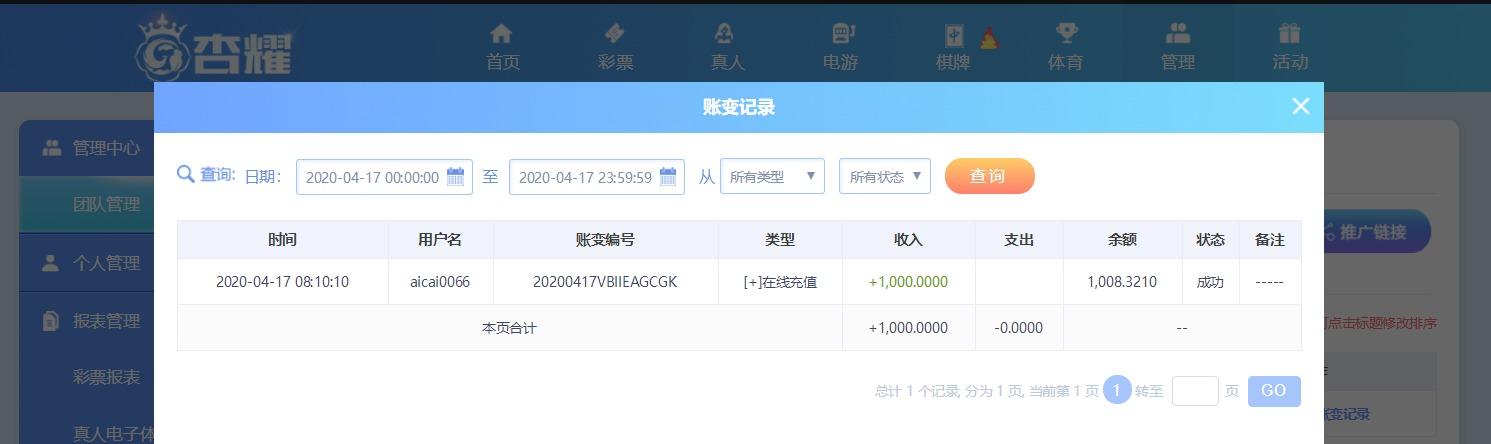The width and height of the screenshot is (1491, 444).
Task: Click the 棋牌 card games icon
Action: (954, 36)
